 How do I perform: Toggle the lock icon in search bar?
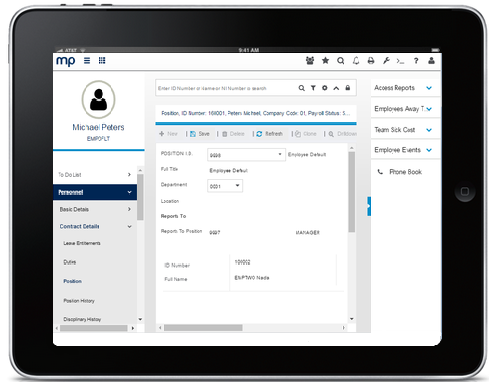[x=348, y=88]
